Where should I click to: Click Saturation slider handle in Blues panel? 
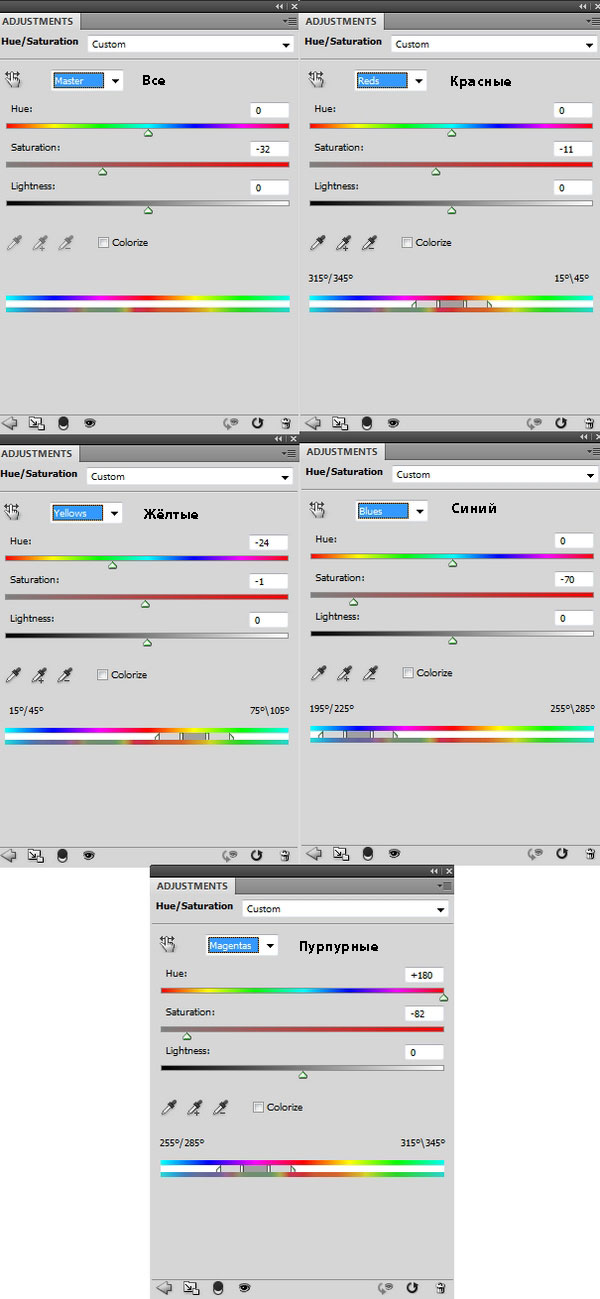[x=353, y=601]
